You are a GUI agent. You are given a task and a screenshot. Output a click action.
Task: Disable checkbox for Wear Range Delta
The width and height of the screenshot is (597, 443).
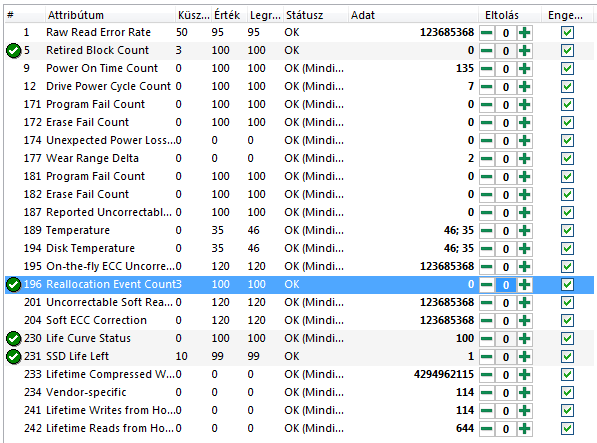point(567,159)
